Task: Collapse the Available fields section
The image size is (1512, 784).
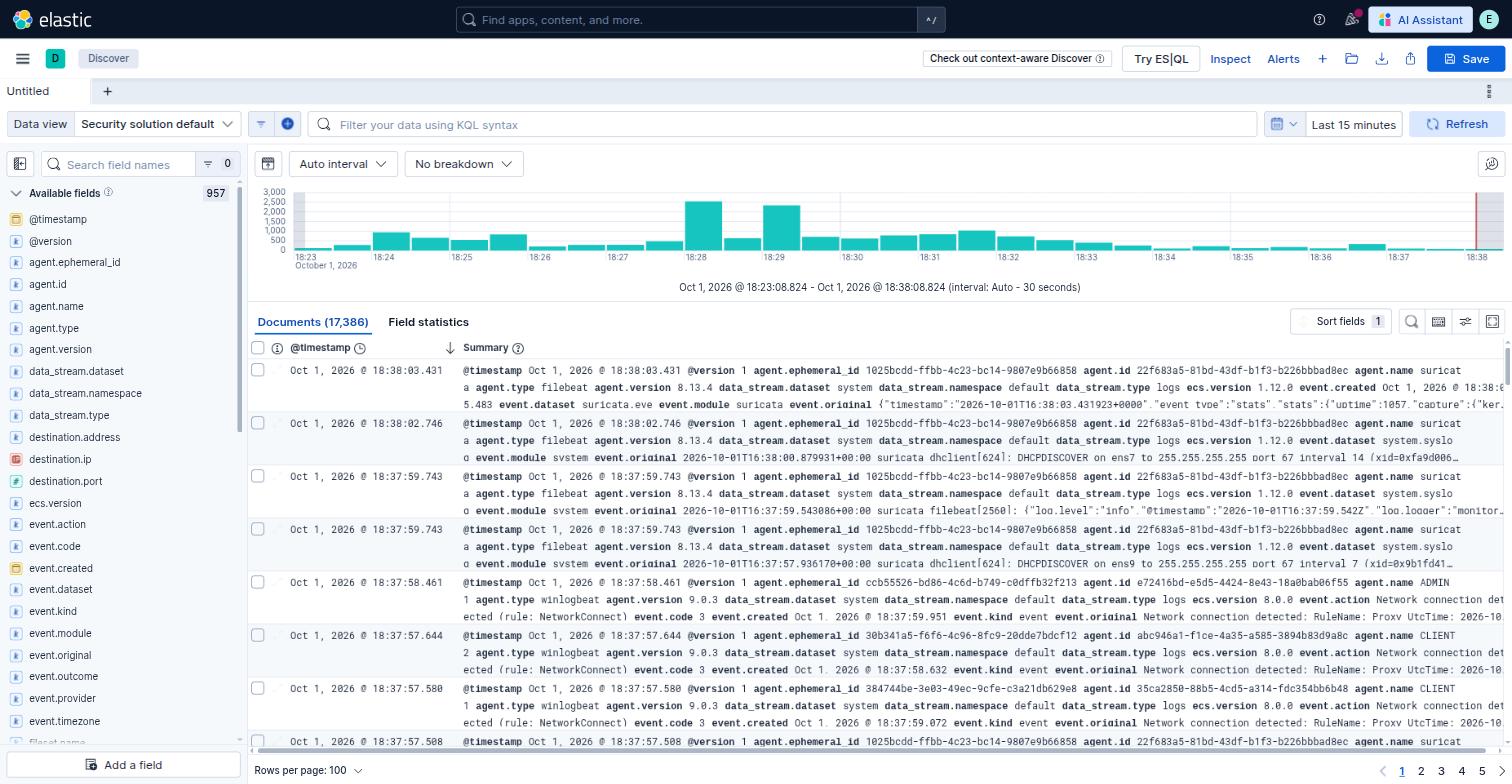Action: pos(16,193)
